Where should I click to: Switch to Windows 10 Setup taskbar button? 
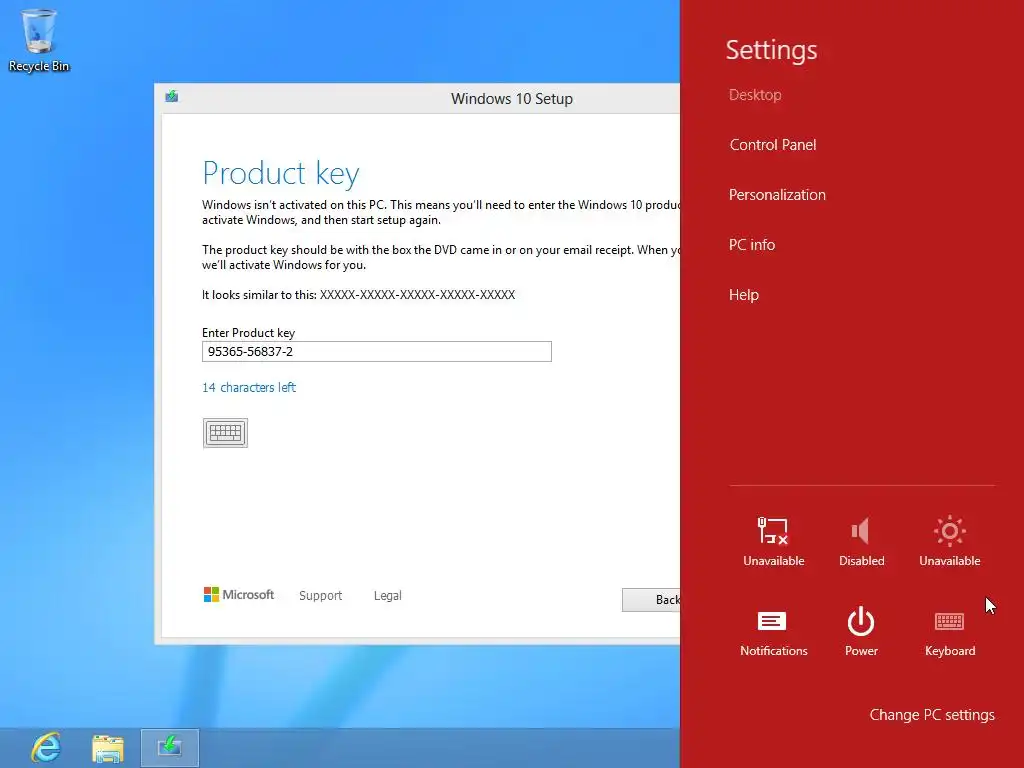170,748
